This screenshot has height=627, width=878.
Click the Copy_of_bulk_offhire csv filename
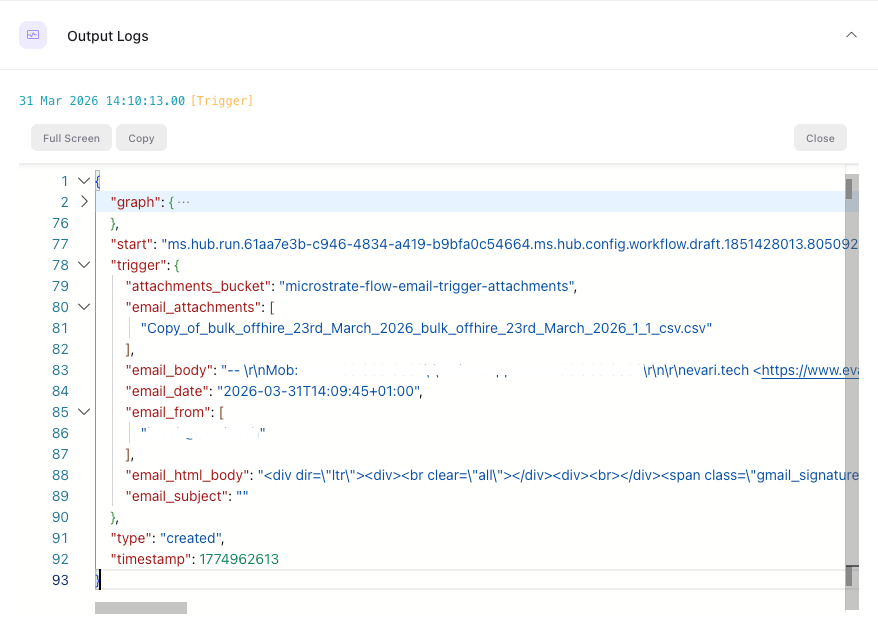pos(426,328)
